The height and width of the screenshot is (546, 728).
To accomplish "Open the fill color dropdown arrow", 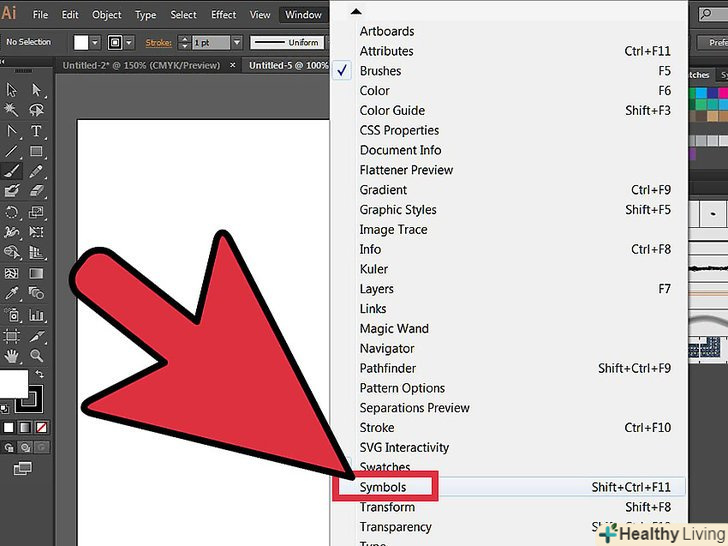I will [x=95, y=43].
